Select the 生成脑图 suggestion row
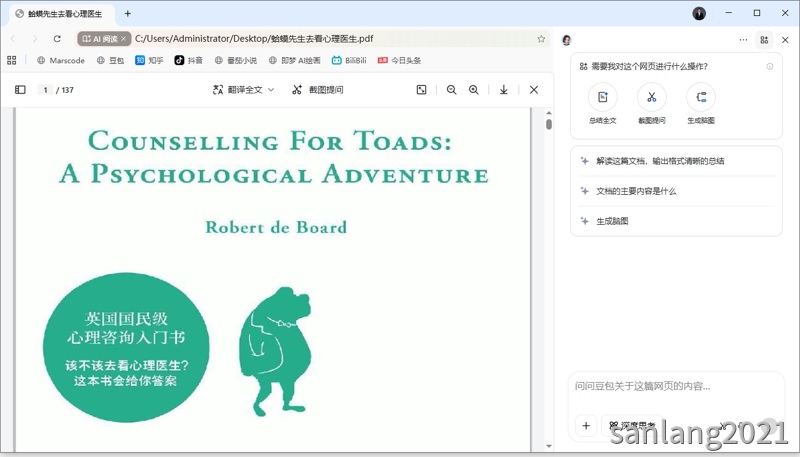 coord(676,221)
